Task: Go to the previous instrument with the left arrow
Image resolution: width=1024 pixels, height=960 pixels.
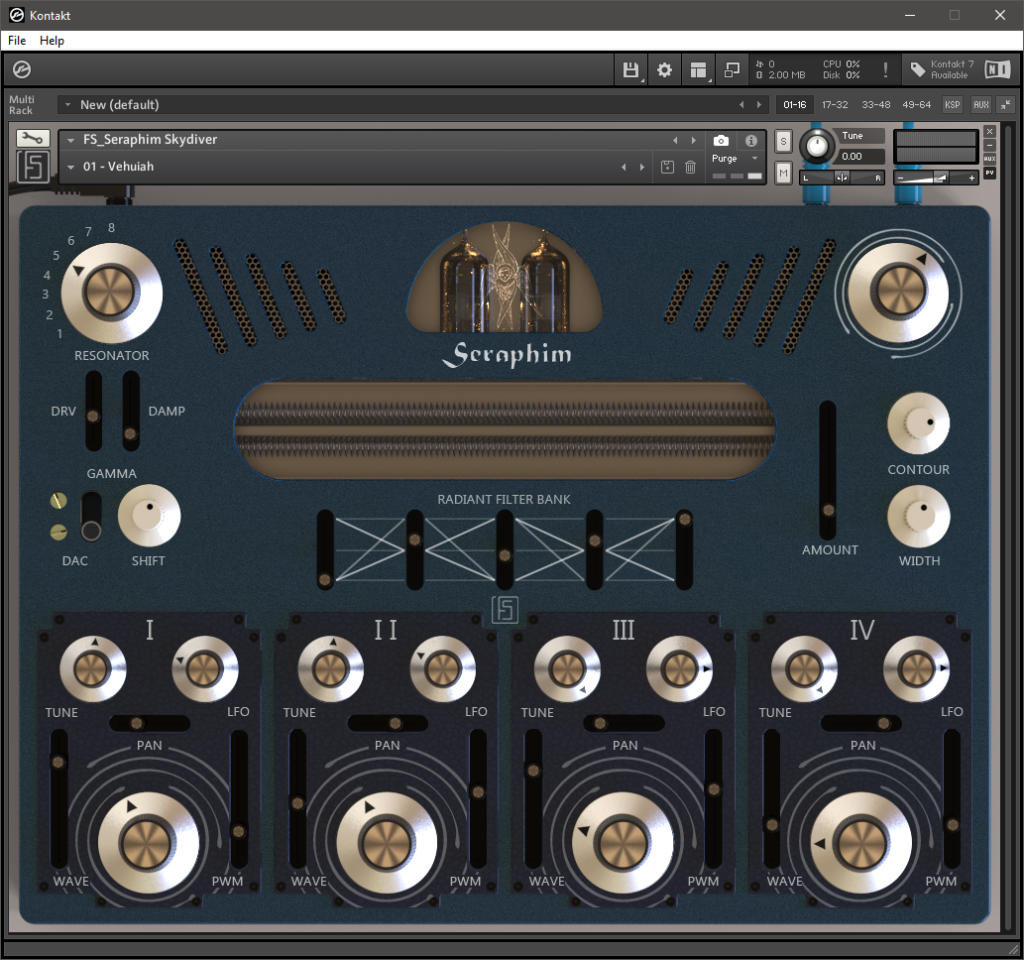Action: point(675,140)
